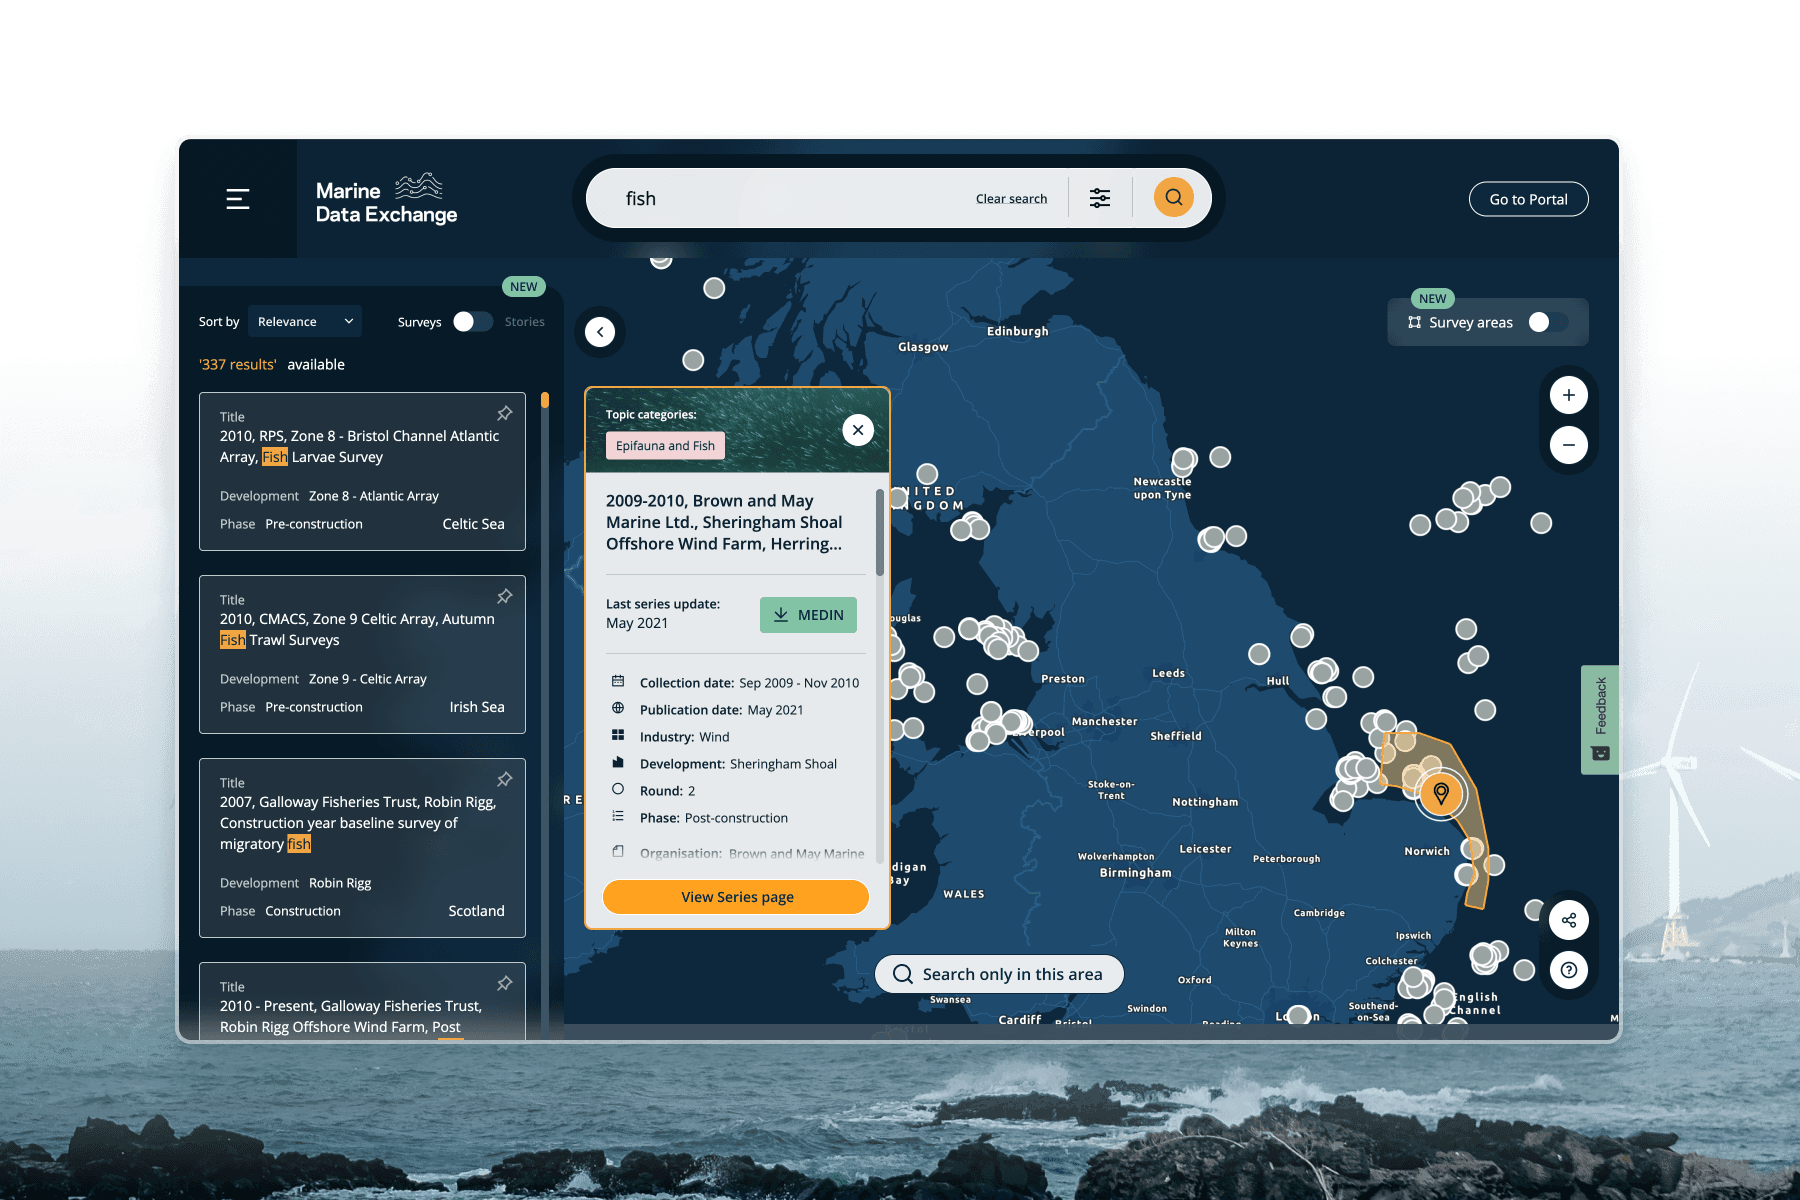Click the Publication date globe icon
Viewport: 1800px width, 1200px height.
coord(618,708)
